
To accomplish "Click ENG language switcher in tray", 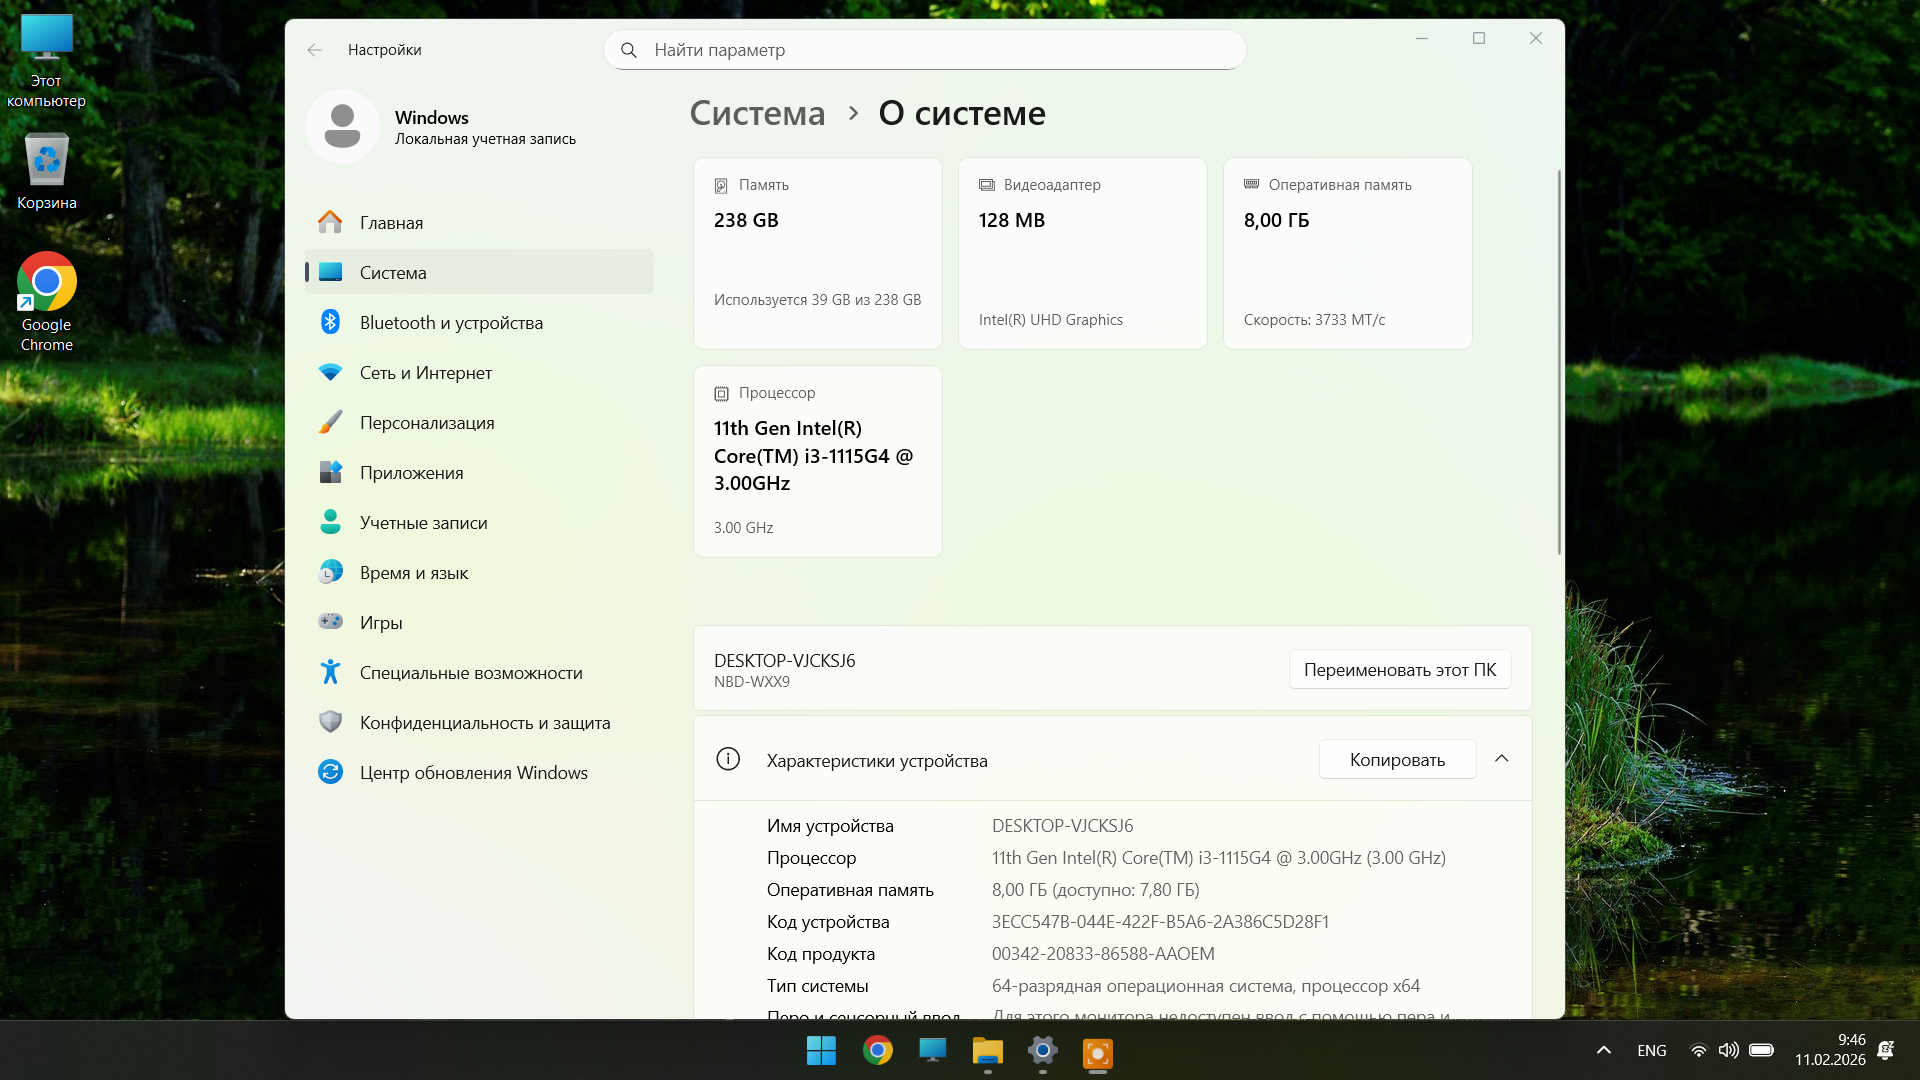I will point(1652,1050).
